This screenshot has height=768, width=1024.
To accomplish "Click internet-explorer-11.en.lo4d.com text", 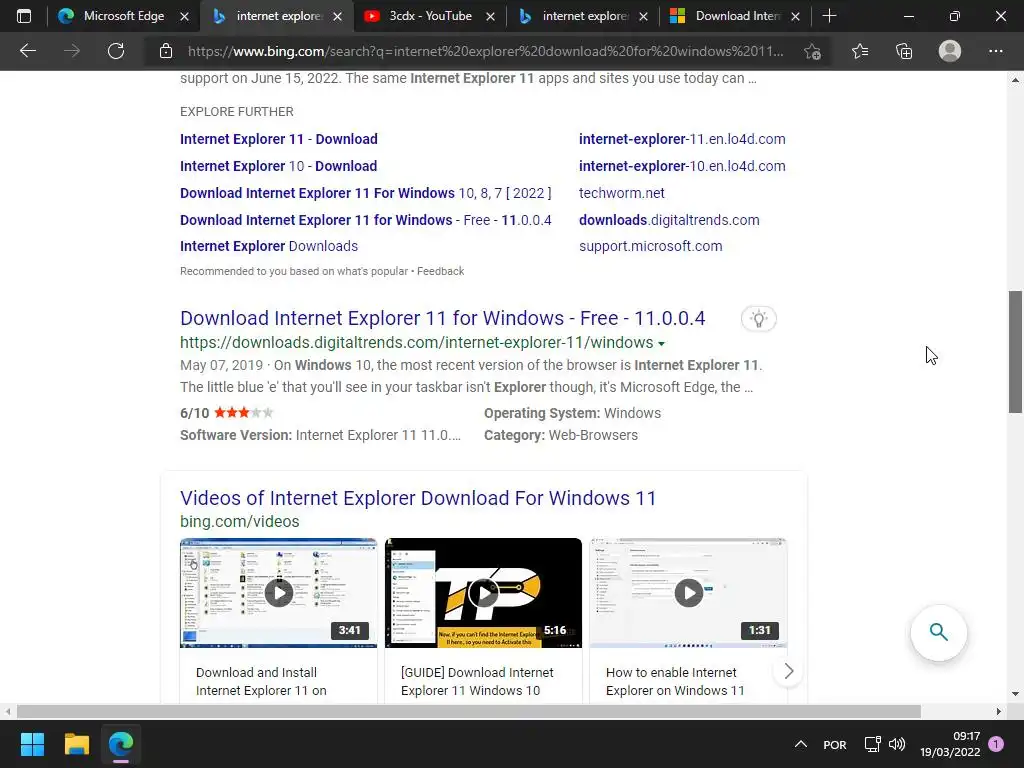I will tap(682, 139).
